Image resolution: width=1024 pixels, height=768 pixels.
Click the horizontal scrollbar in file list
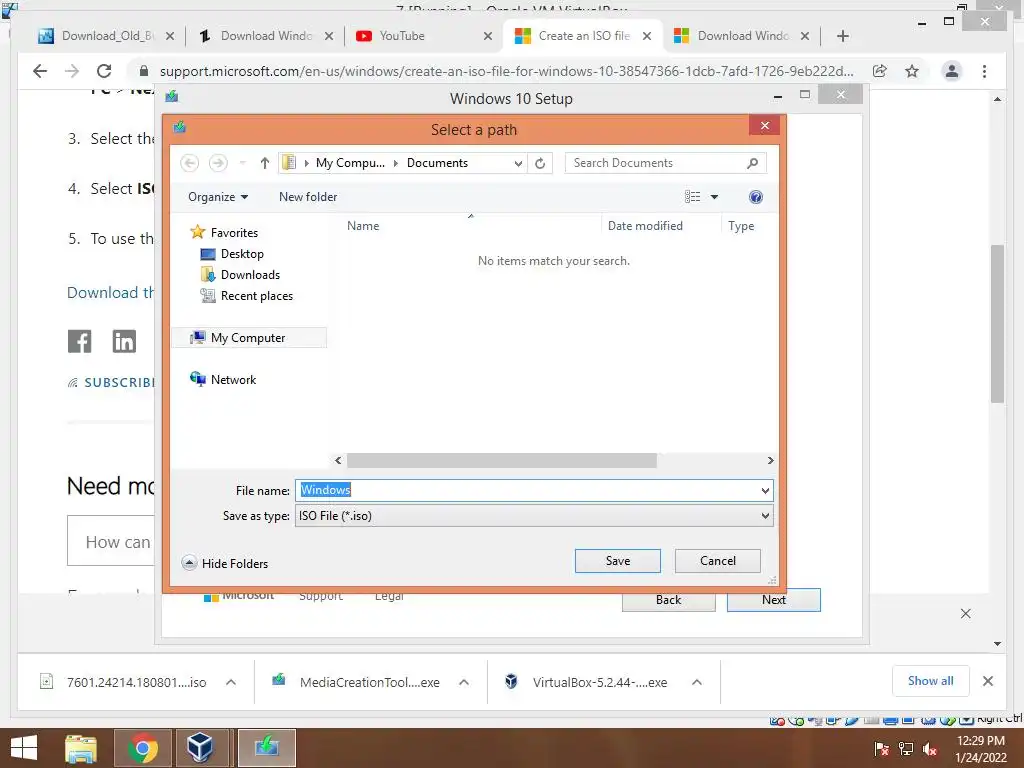coord(502,460)
